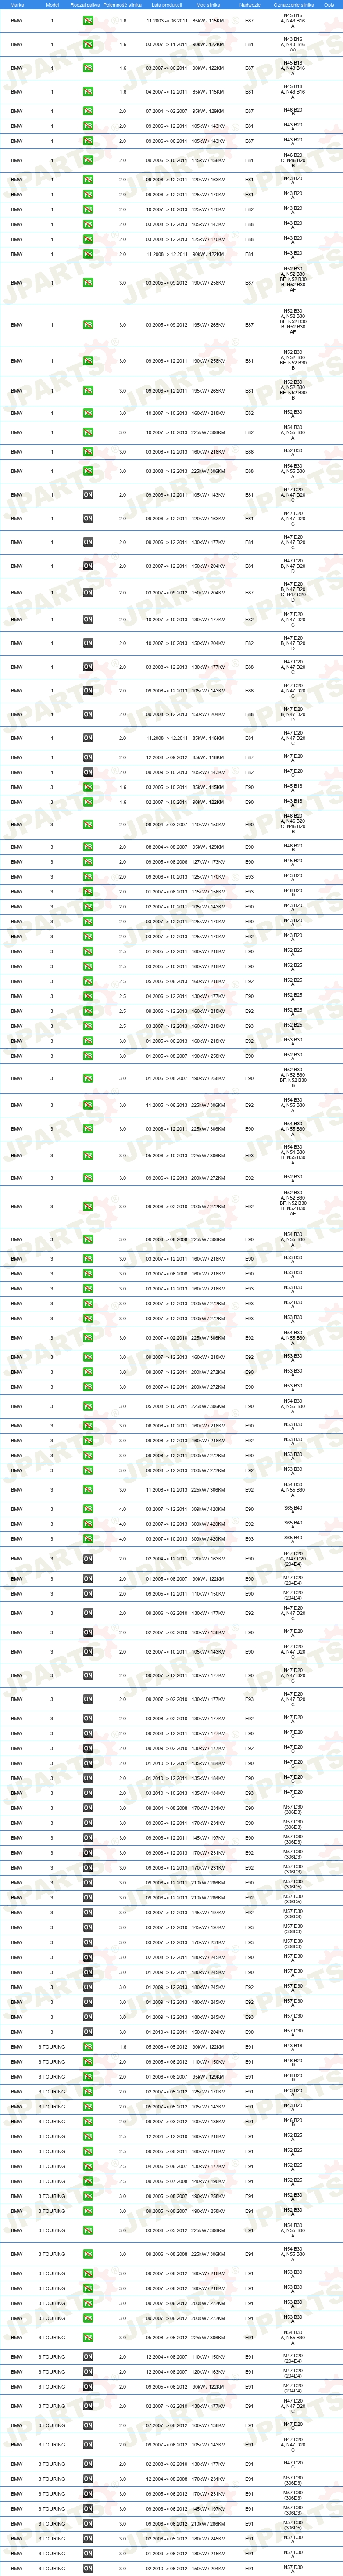Click the Marka column header
The image size is (343, 2576).
[x=17, y=4]
